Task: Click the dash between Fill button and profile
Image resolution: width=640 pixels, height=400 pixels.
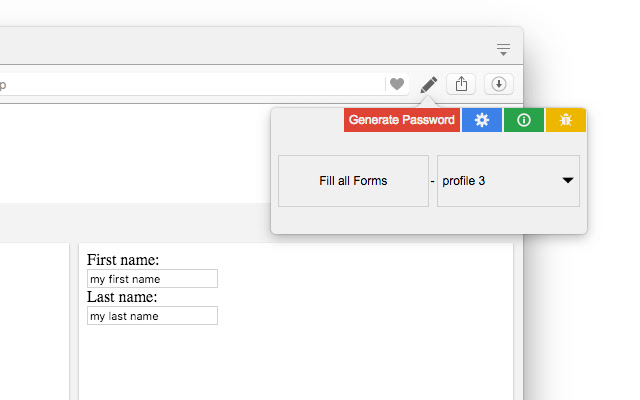Action: point(432,182)
